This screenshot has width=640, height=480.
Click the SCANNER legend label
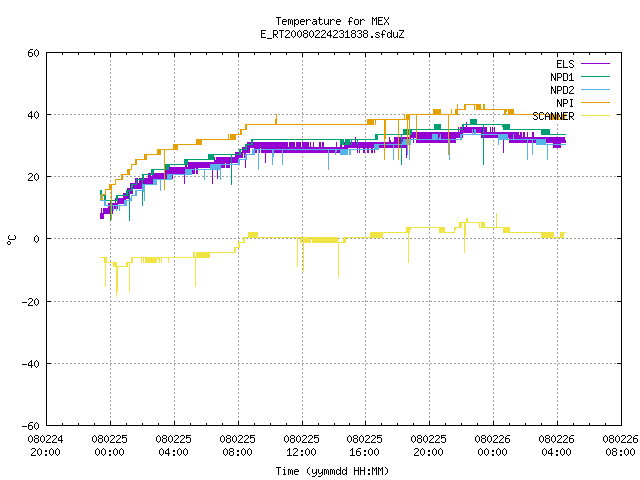point(553,116)
